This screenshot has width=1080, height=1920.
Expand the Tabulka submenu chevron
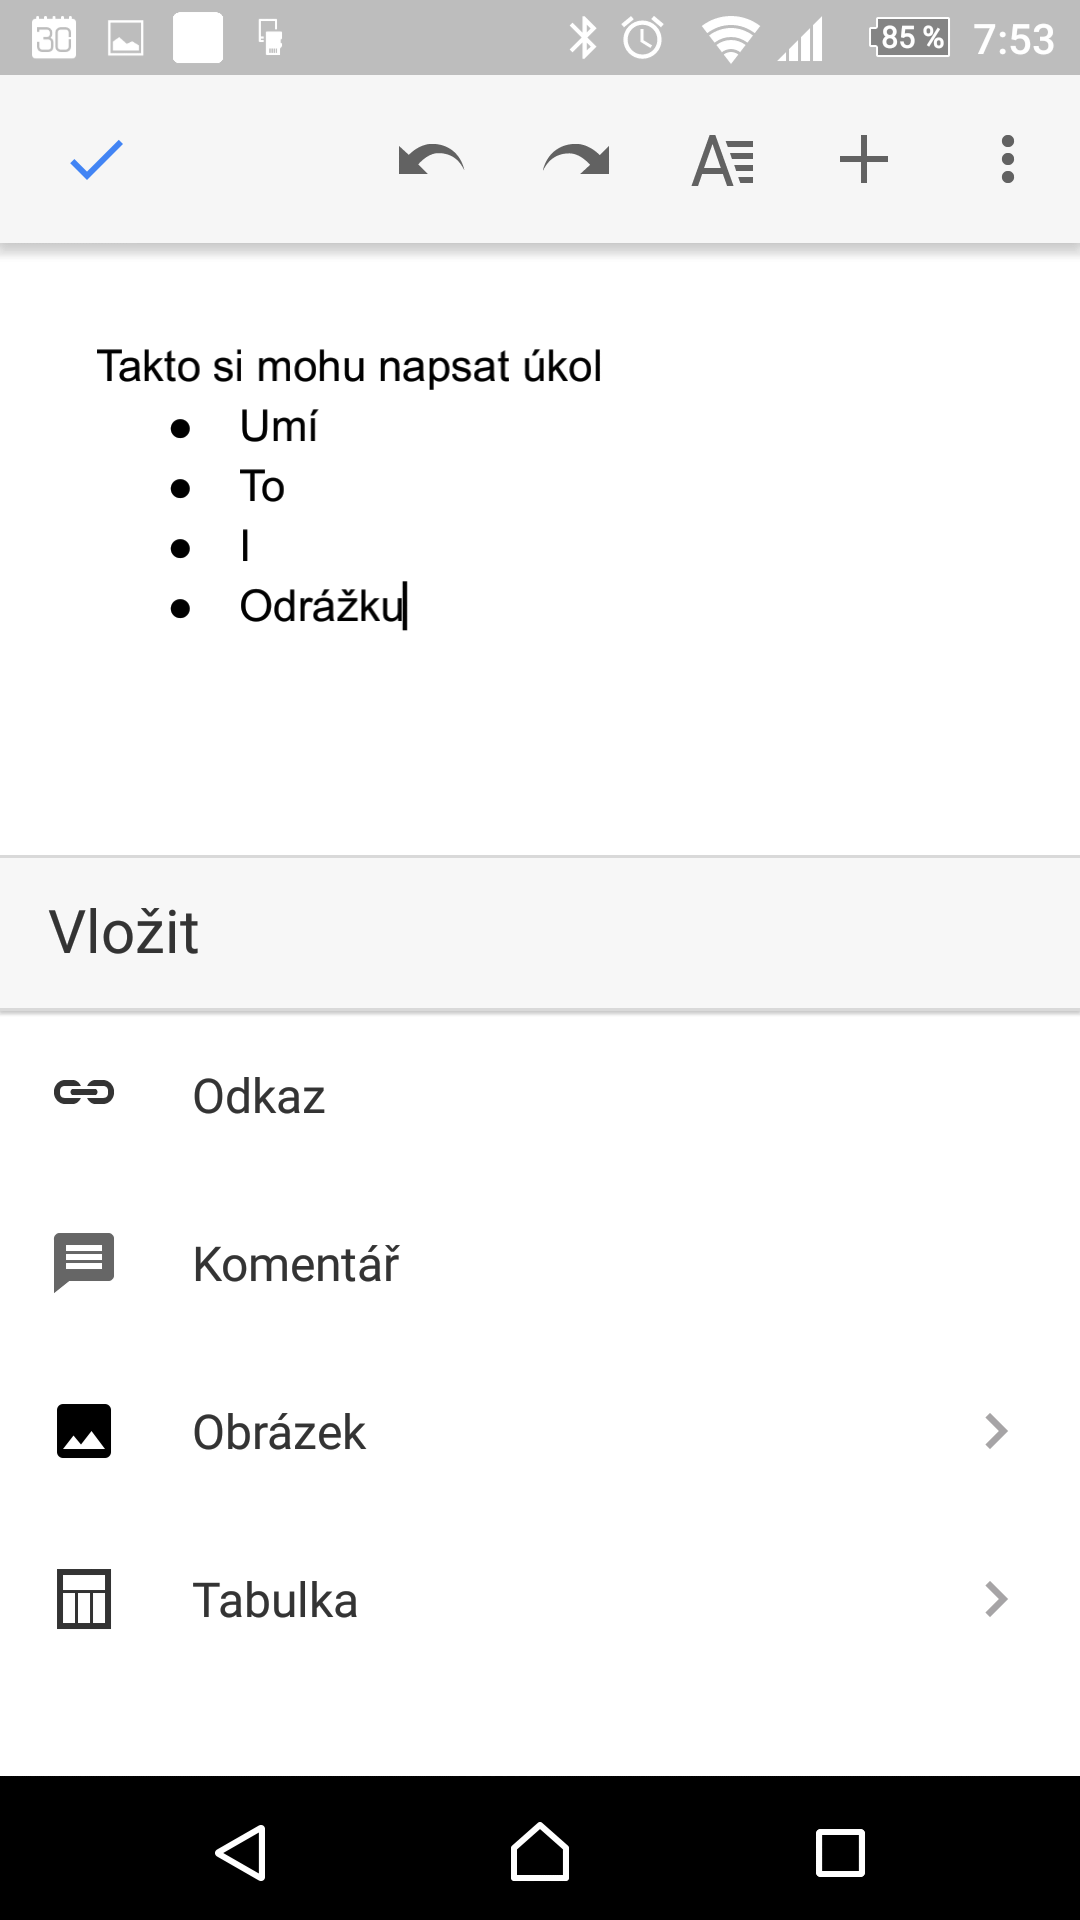pos(996,1599)
